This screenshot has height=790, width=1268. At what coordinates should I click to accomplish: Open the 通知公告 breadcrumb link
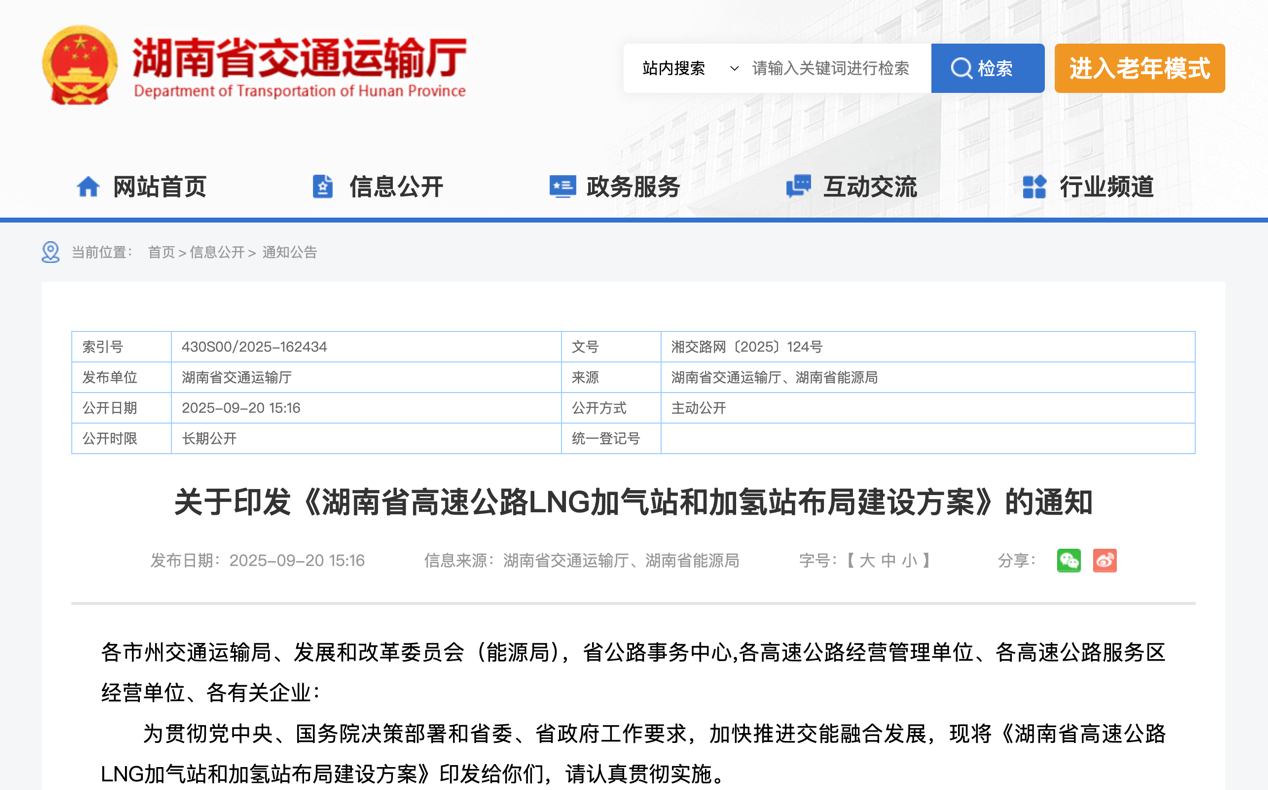click(291, 251)
